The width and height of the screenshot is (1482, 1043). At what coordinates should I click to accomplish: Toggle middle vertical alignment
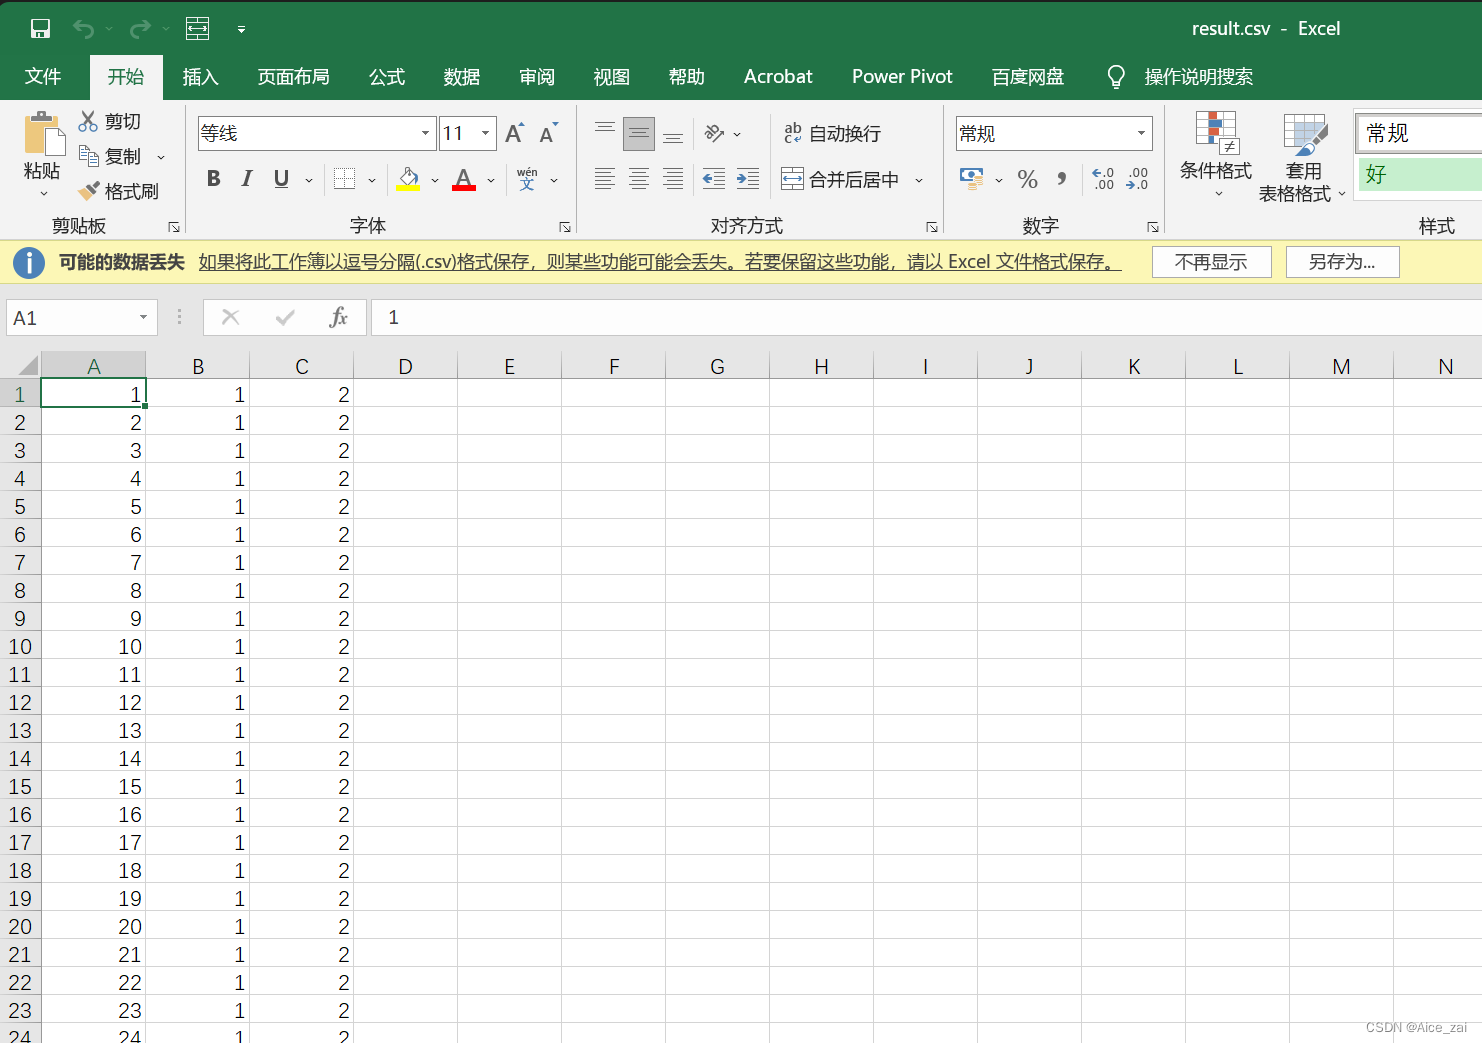coord(639,133)
